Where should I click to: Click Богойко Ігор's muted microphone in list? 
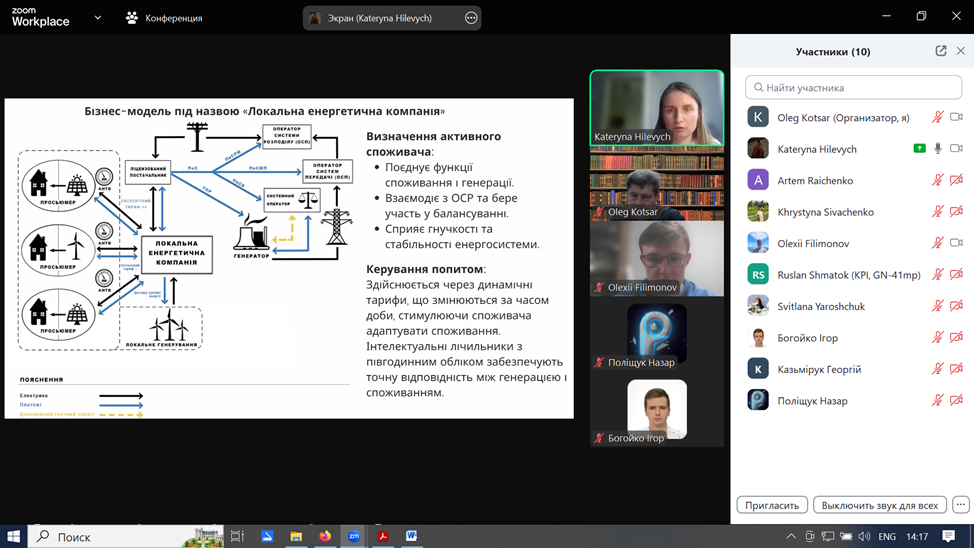(x=937, y=337)
